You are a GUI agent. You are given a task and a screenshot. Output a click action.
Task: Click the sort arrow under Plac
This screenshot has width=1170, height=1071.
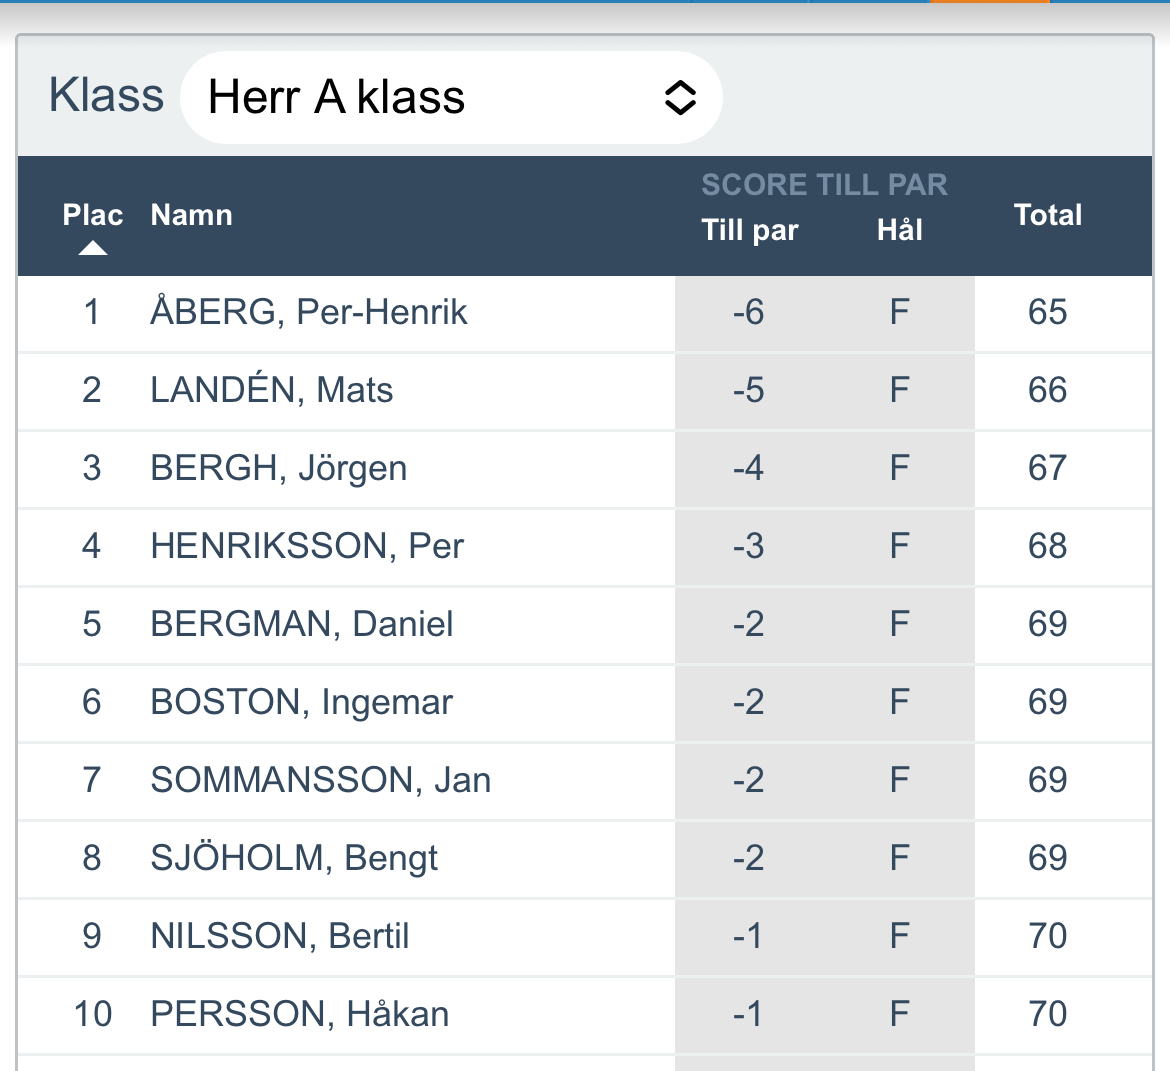click(x=93, y=248)
